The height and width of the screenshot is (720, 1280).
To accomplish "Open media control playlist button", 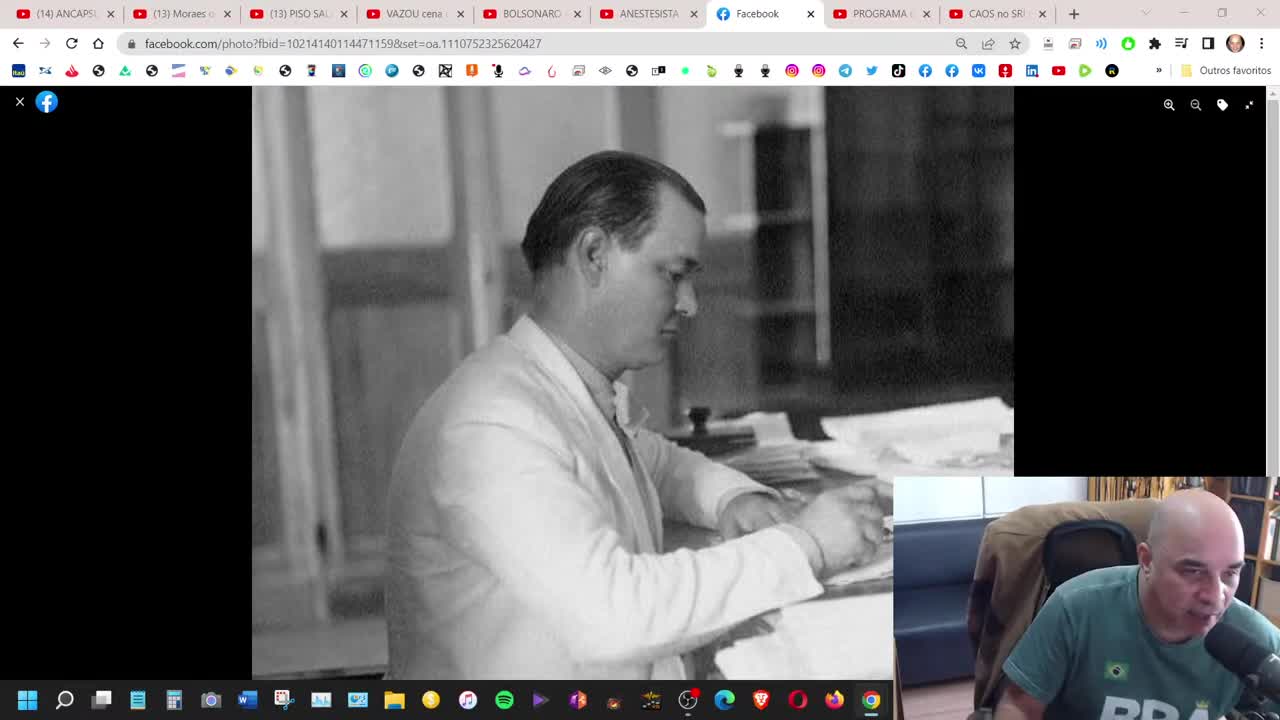I will [1181, 44].
